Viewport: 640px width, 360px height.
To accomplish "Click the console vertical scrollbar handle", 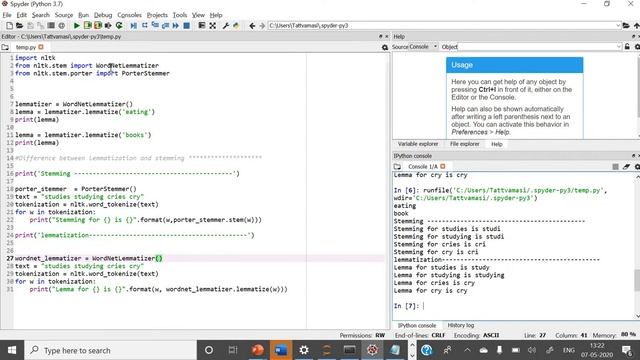I will pyautogui.click(x=637, y=280).
